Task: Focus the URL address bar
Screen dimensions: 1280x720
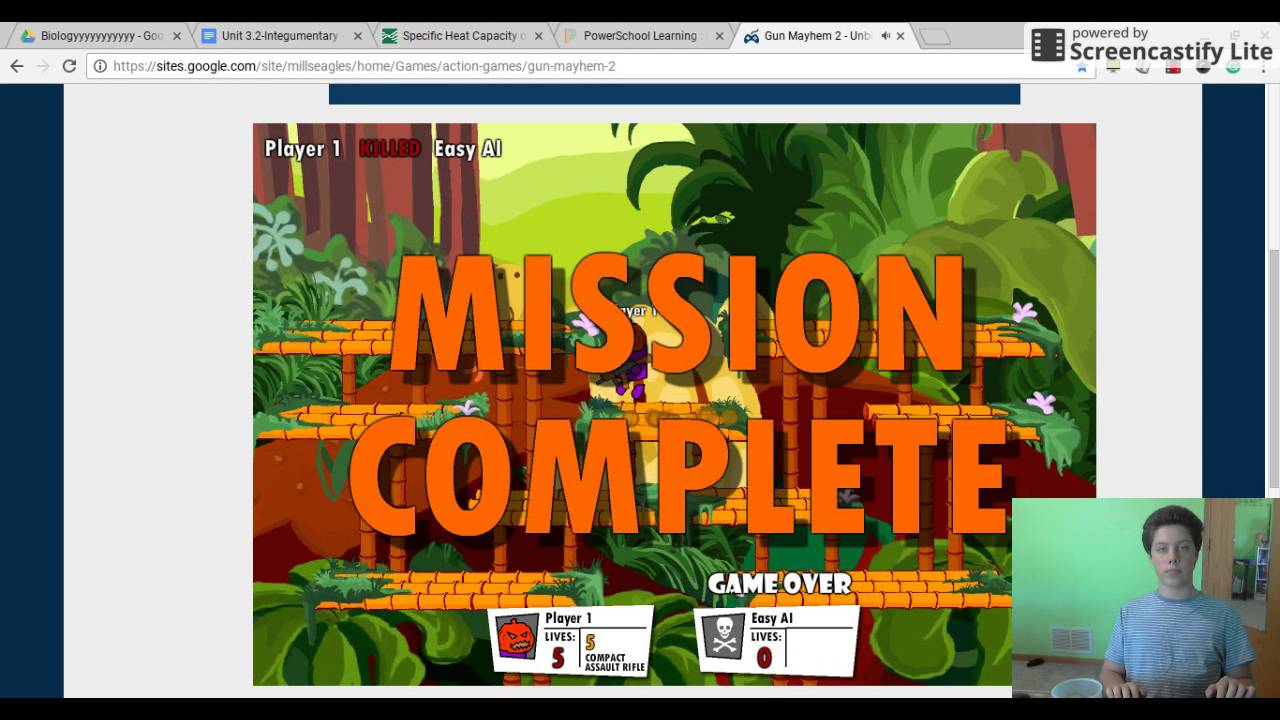Action: (580, 66)
